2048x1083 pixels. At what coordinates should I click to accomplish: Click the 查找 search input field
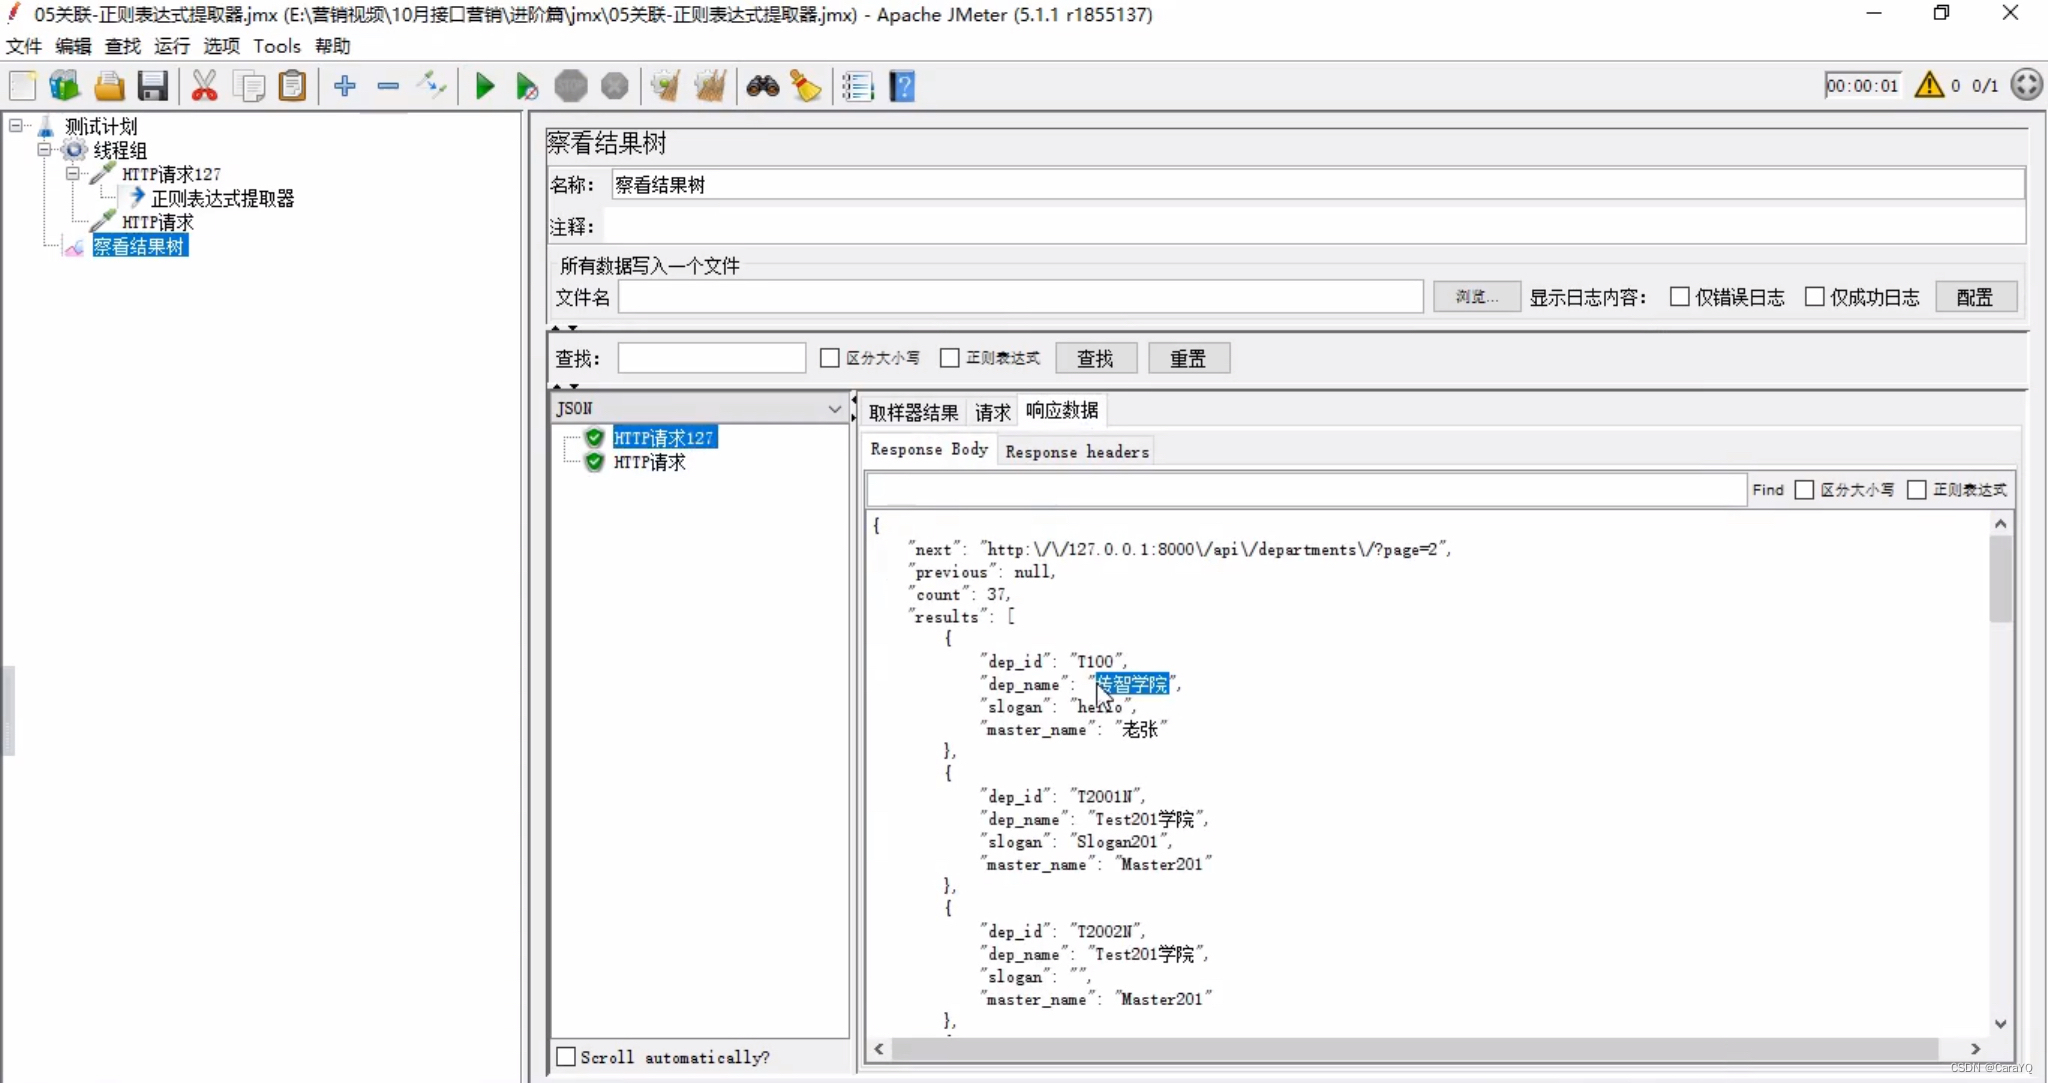click(712, 358)
